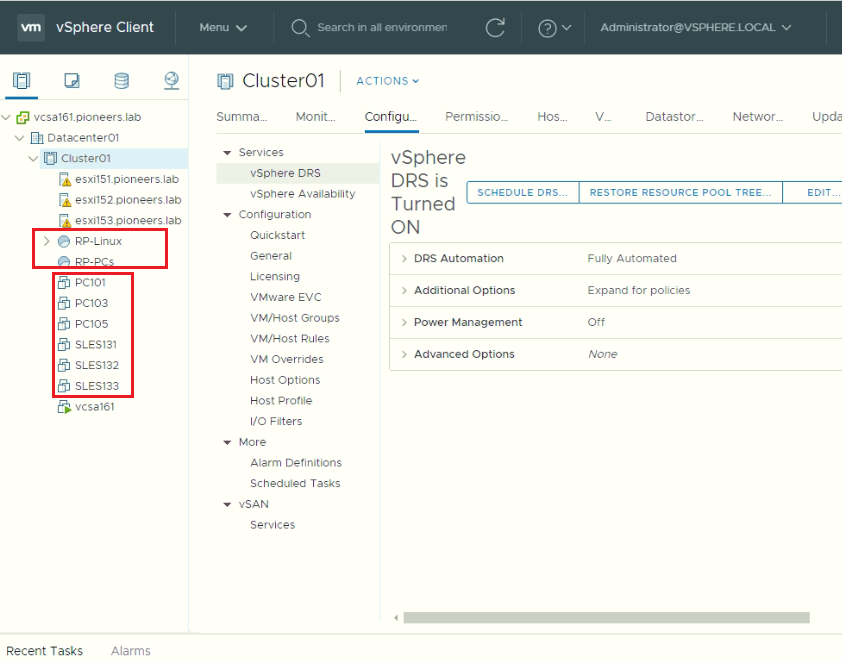Open the VMs and Templates view icon
Image resolution: width=842 pixels, height=661 pixels.
72,81
